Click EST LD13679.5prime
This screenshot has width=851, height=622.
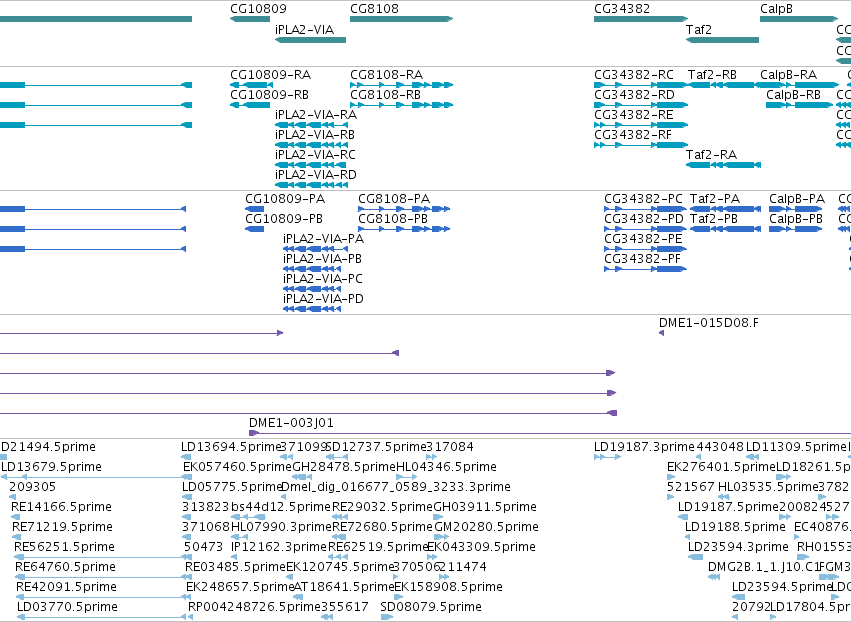pyautogui.click(x=96, y=478)
